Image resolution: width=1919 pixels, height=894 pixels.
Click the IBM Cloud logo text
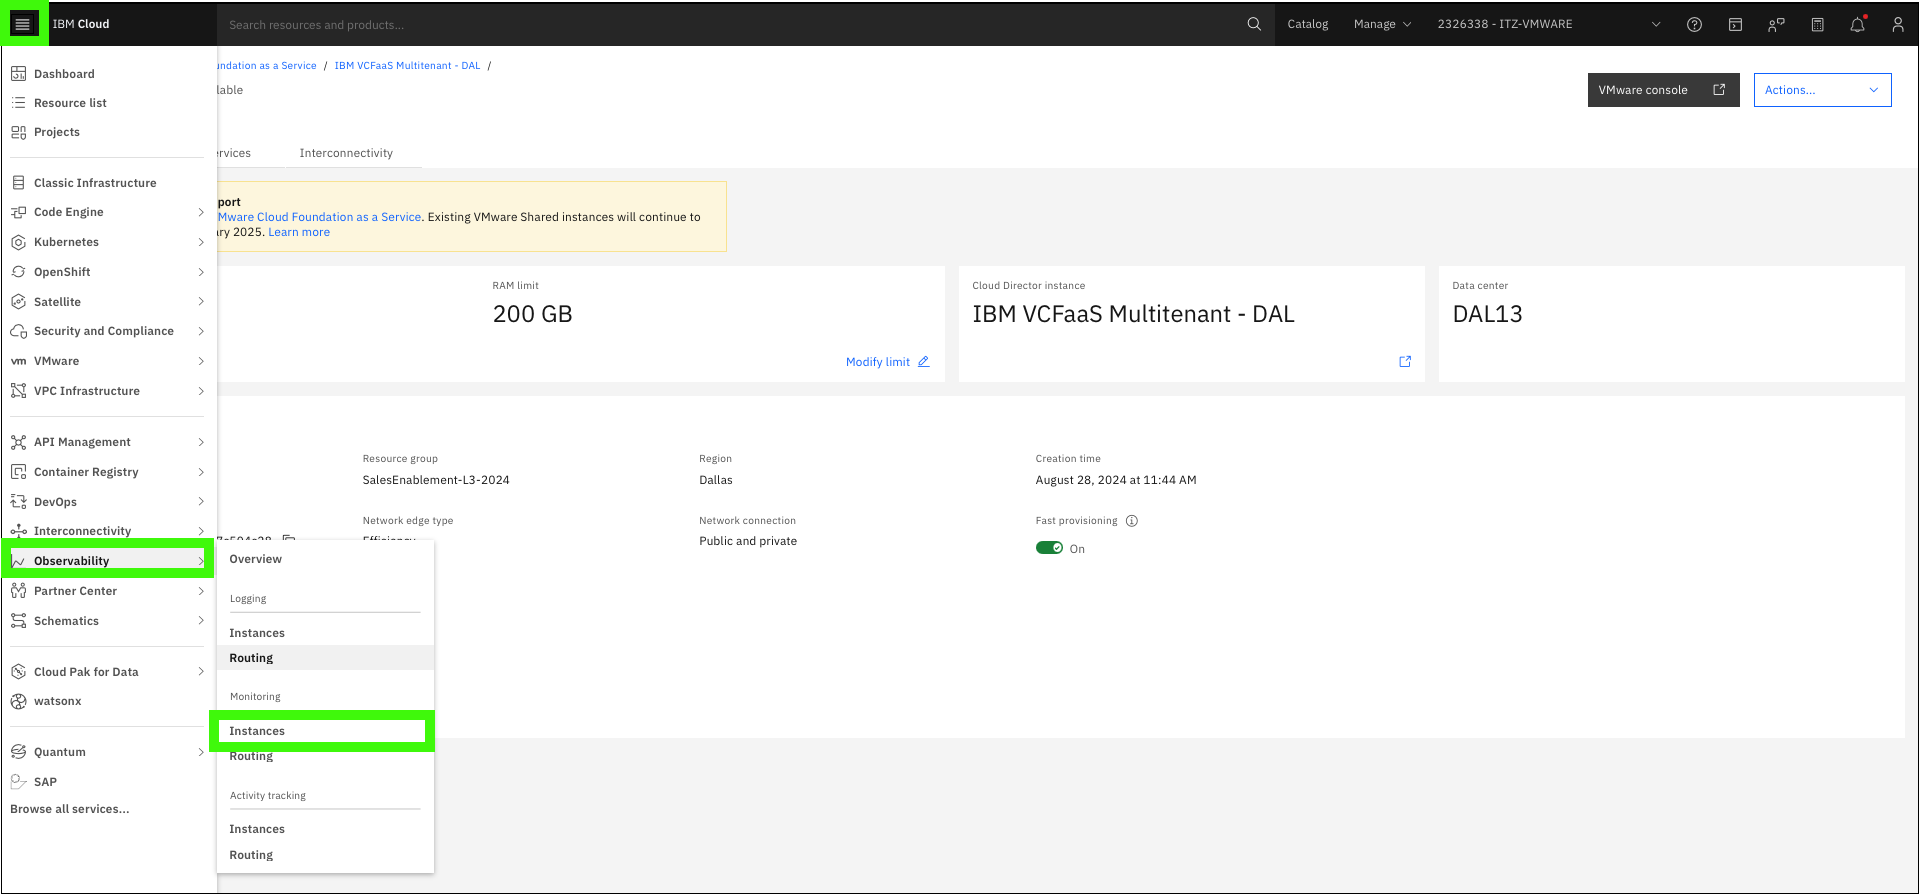81,24
